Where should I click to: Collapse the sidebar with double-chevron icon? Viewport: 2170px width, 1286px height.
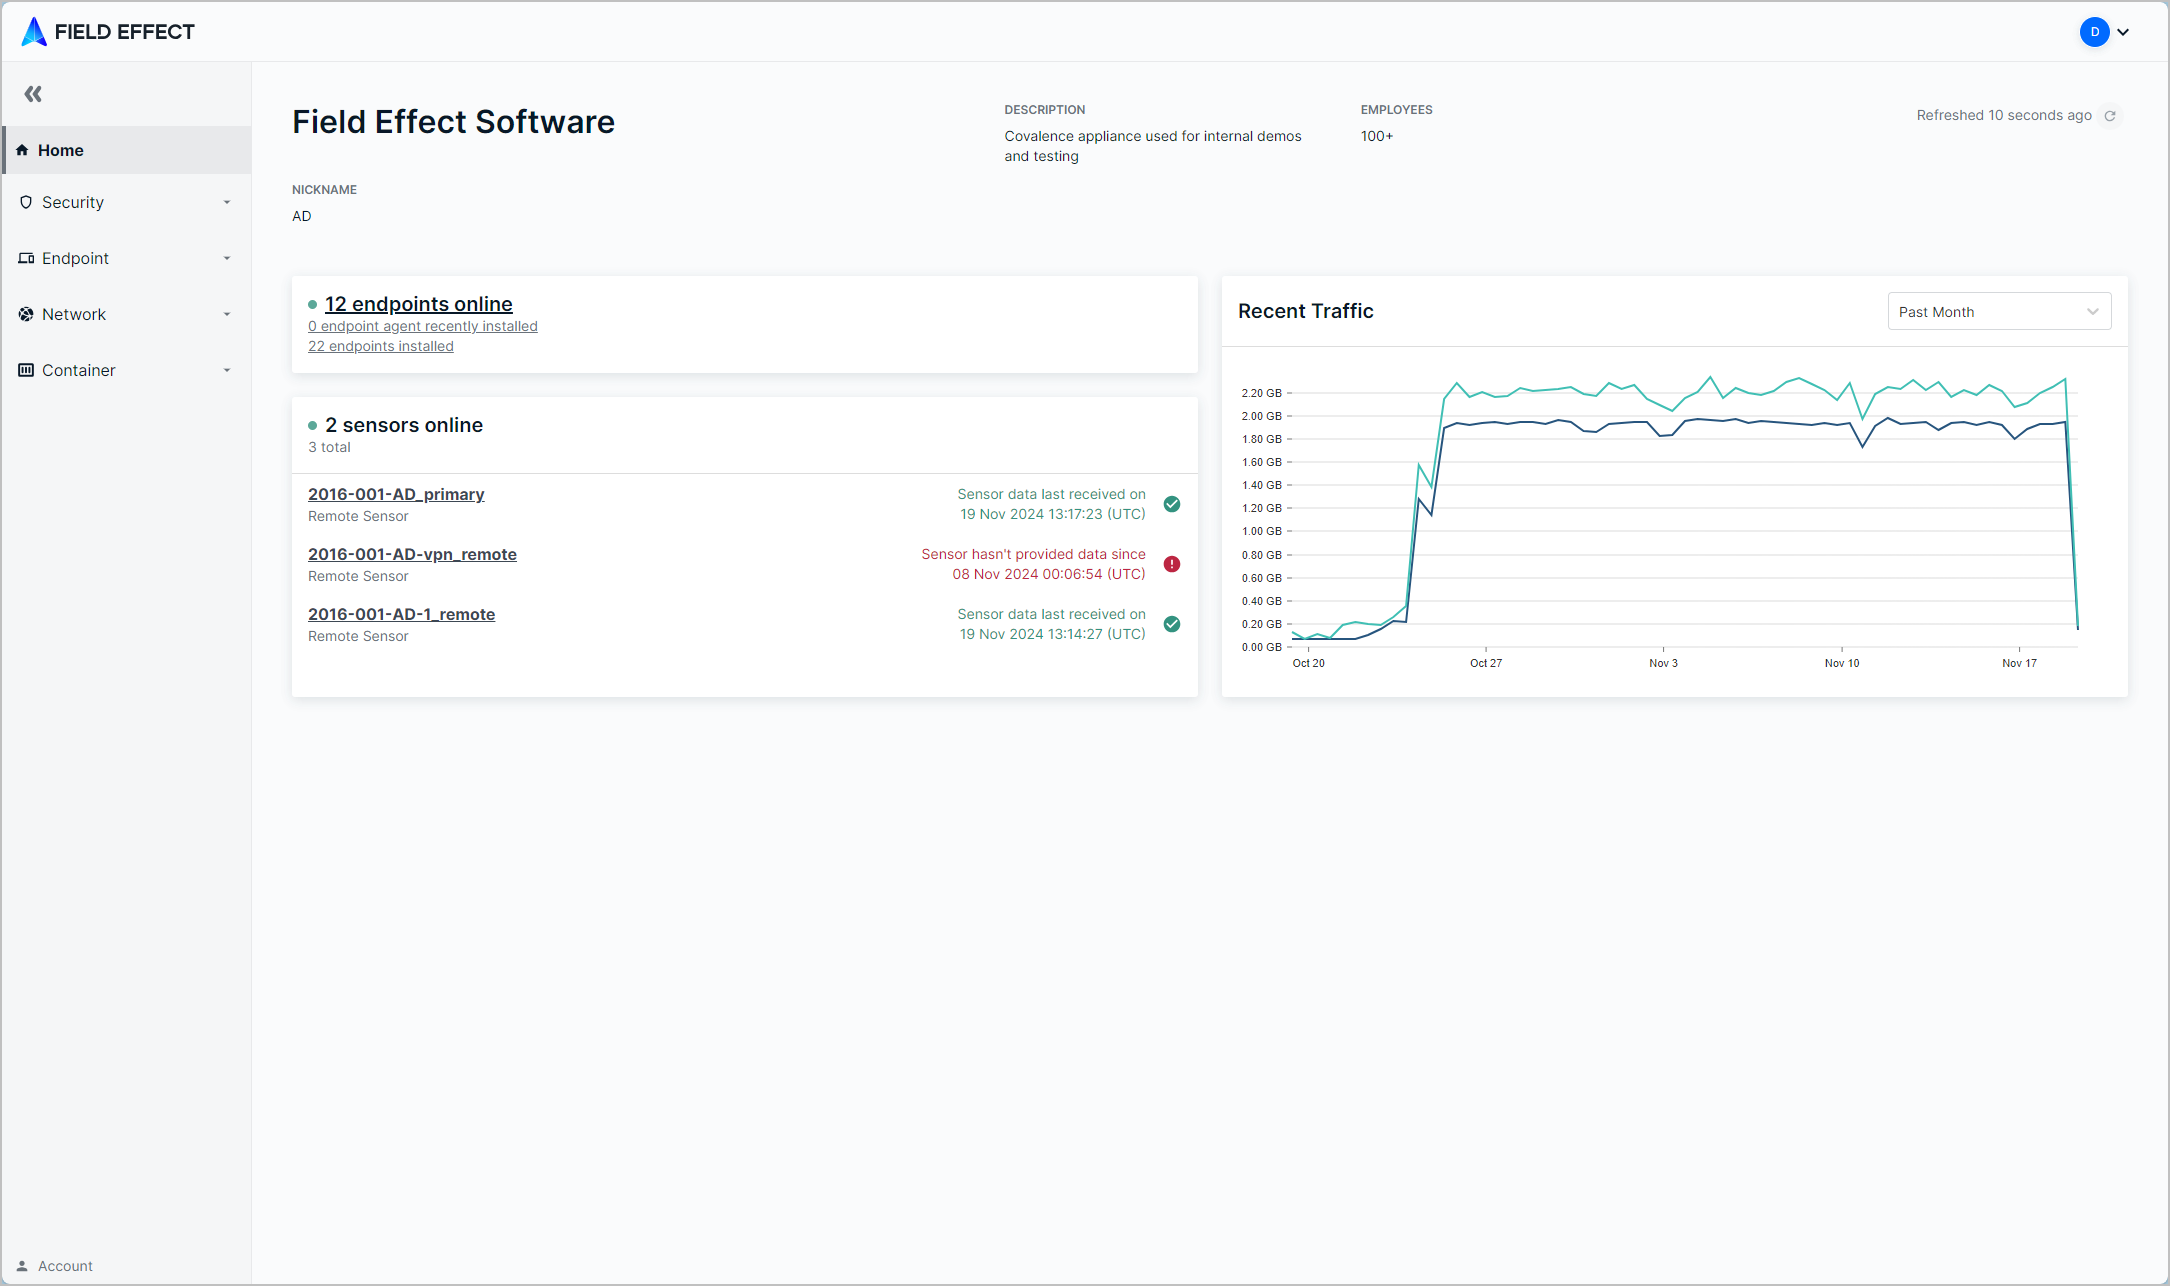tap(33, 94)
